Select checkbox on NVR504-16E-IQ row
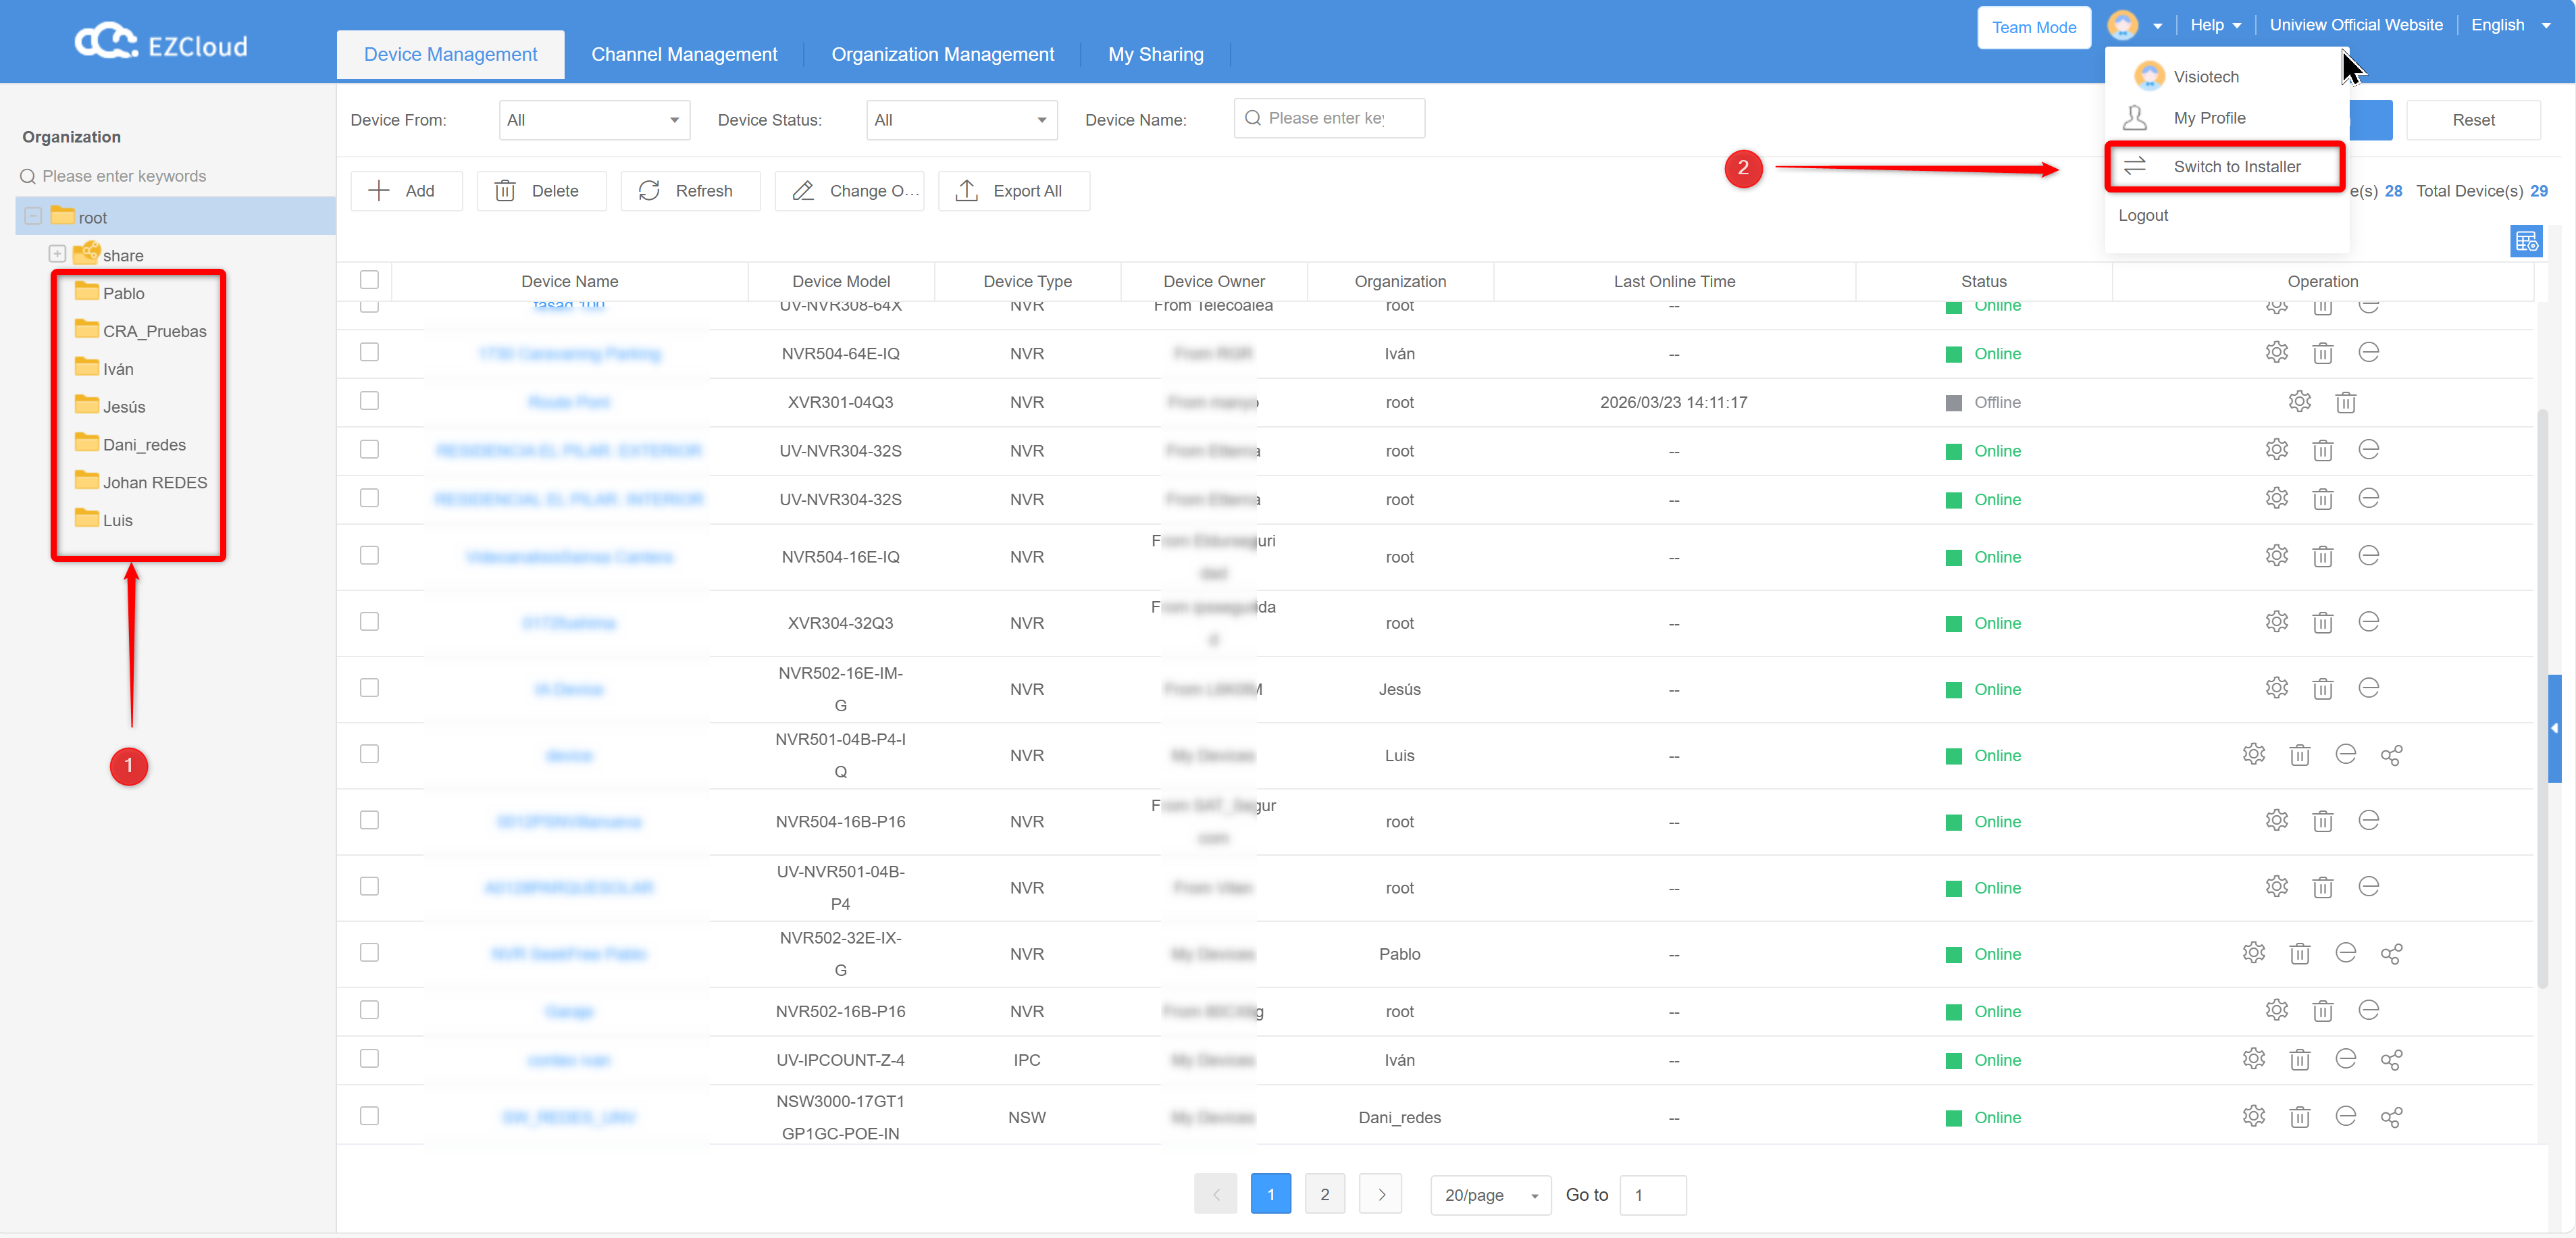 (x=369, y=555)
